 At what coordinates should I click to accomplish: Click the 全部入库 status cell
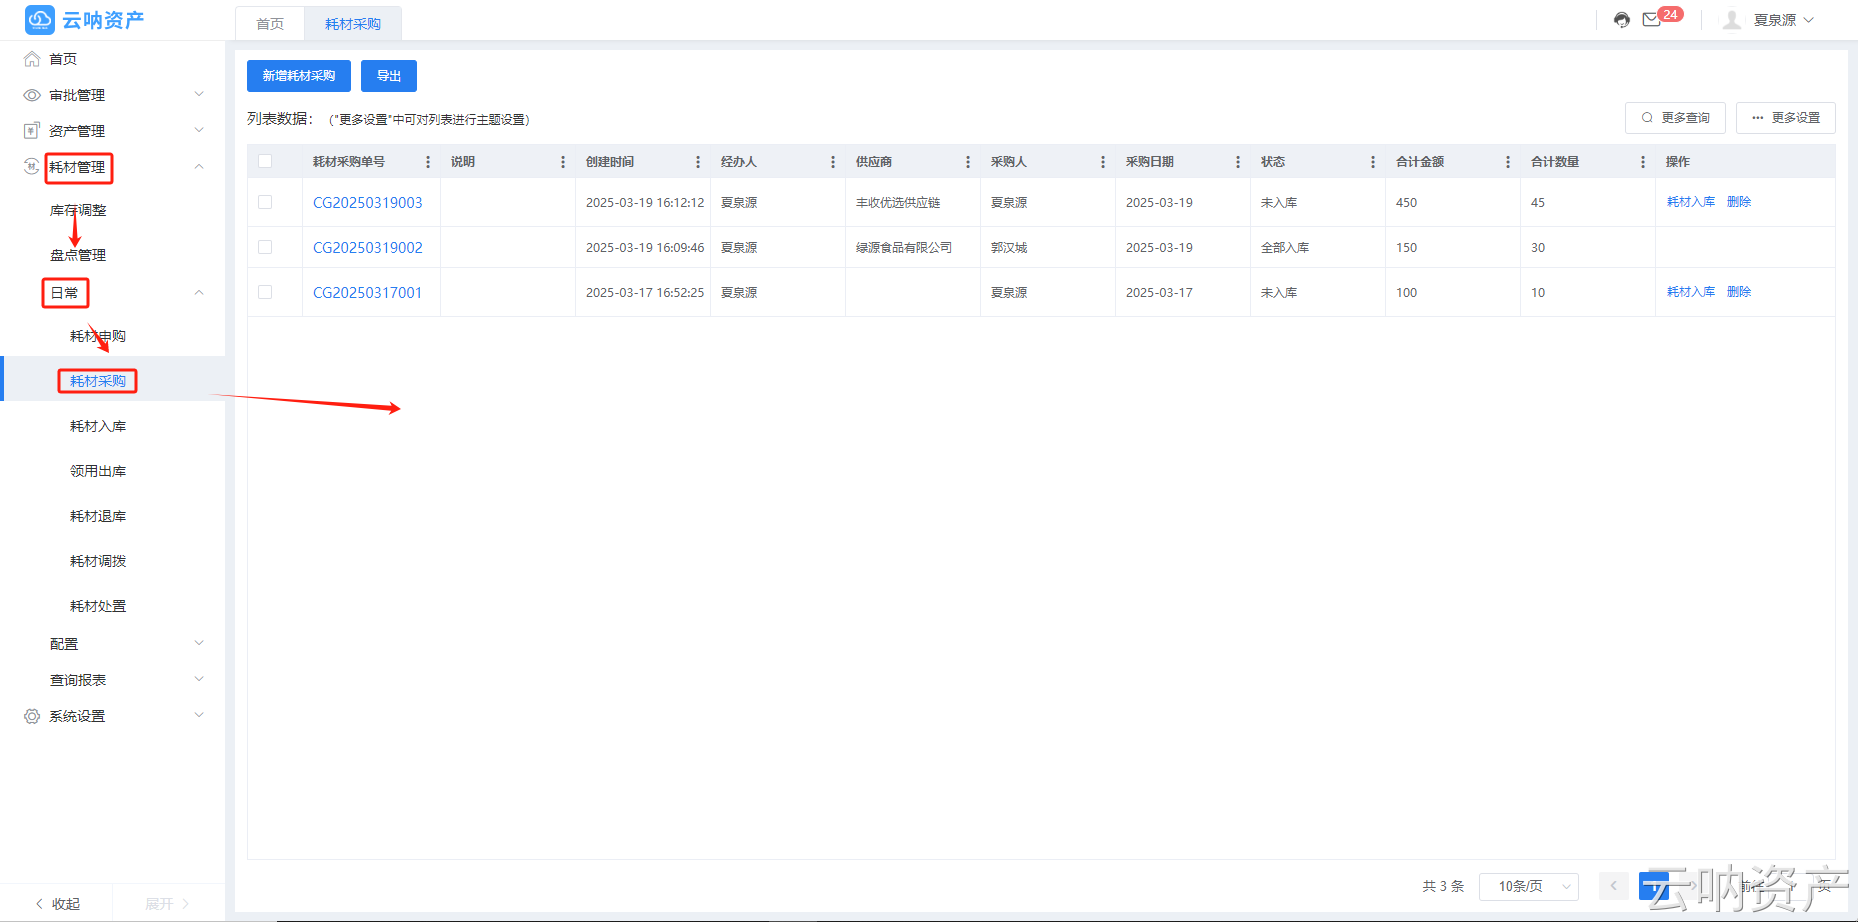[1285, 248]
